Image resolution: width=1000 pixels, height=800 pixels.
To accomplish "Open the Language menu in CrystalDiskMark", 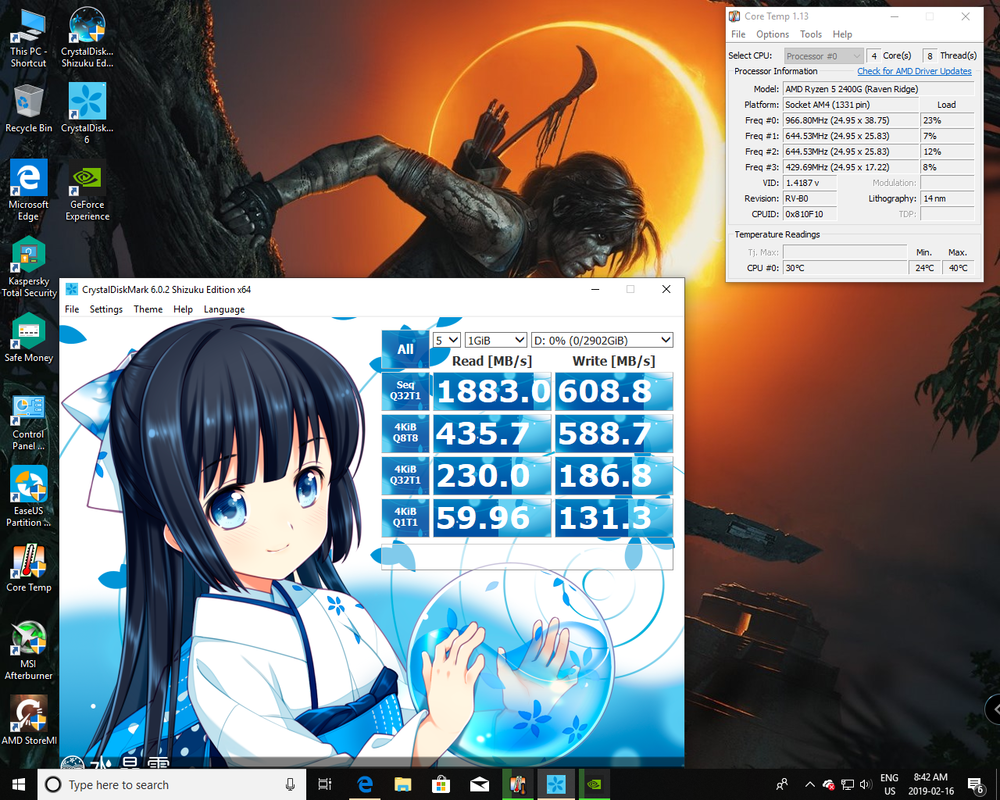I will tap(223, 309).
